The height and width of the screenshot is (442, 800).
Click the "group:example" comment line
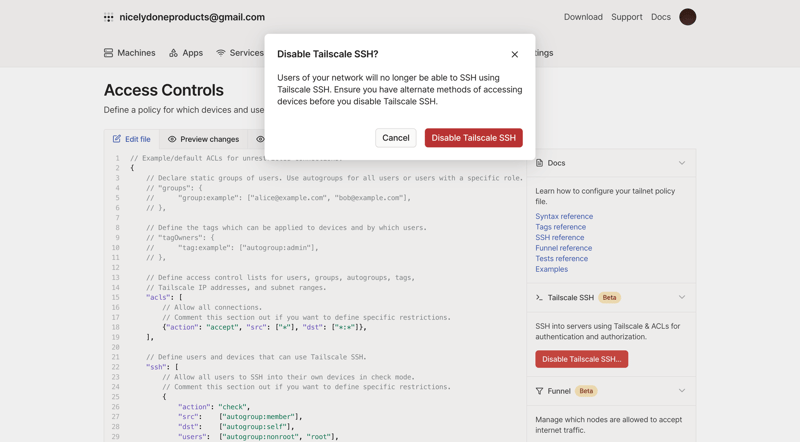[278, 198]
